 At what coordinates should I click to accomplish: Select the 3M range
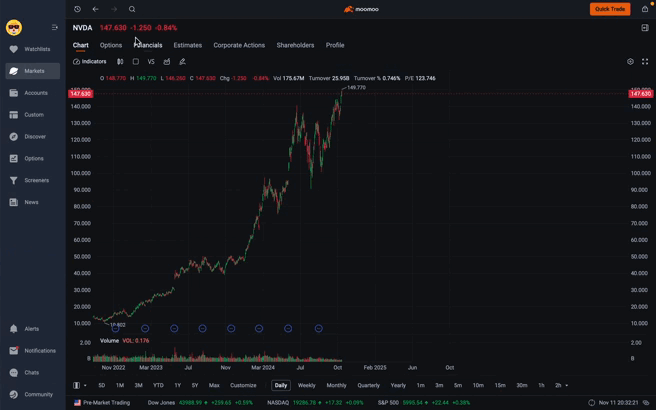(x=138, y=385)
